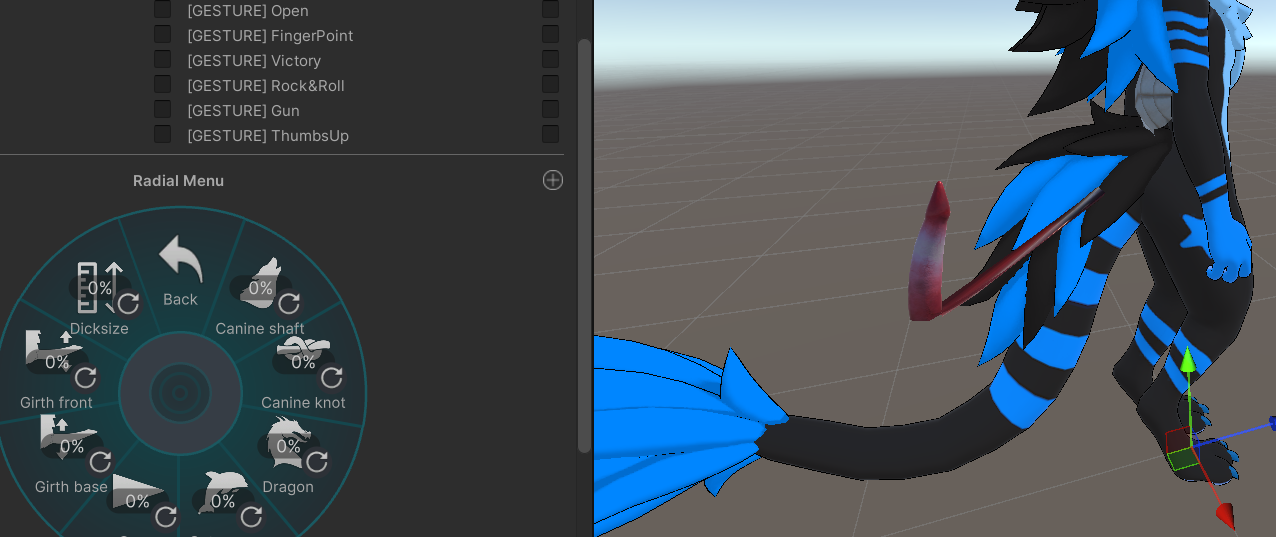This screenshot has width=1276, height=537.
Task: Click the Canine shaft 0% value
Action: (x=261, y=288)
